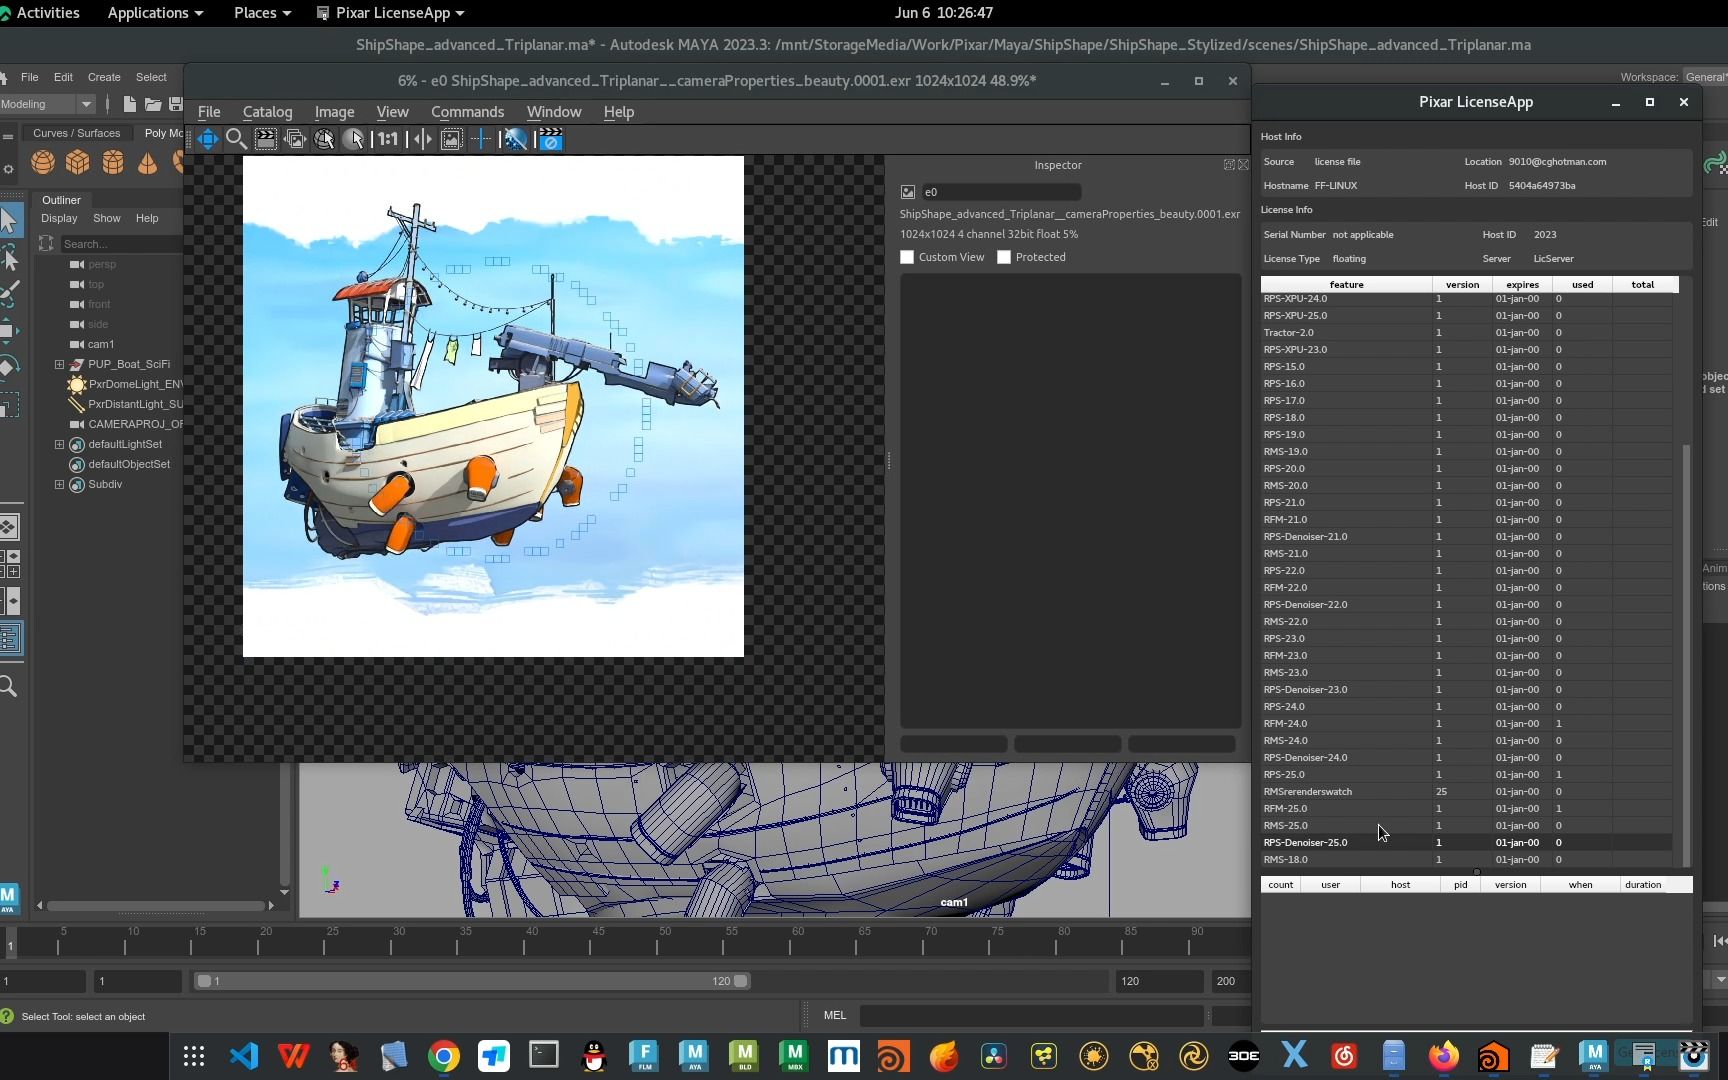Image resolution: width=1728 pixels, height=1080 pixels.
Task: Expand the PUP_Boat_SciFi node in the Outliner
Action: tap(58, 364)
